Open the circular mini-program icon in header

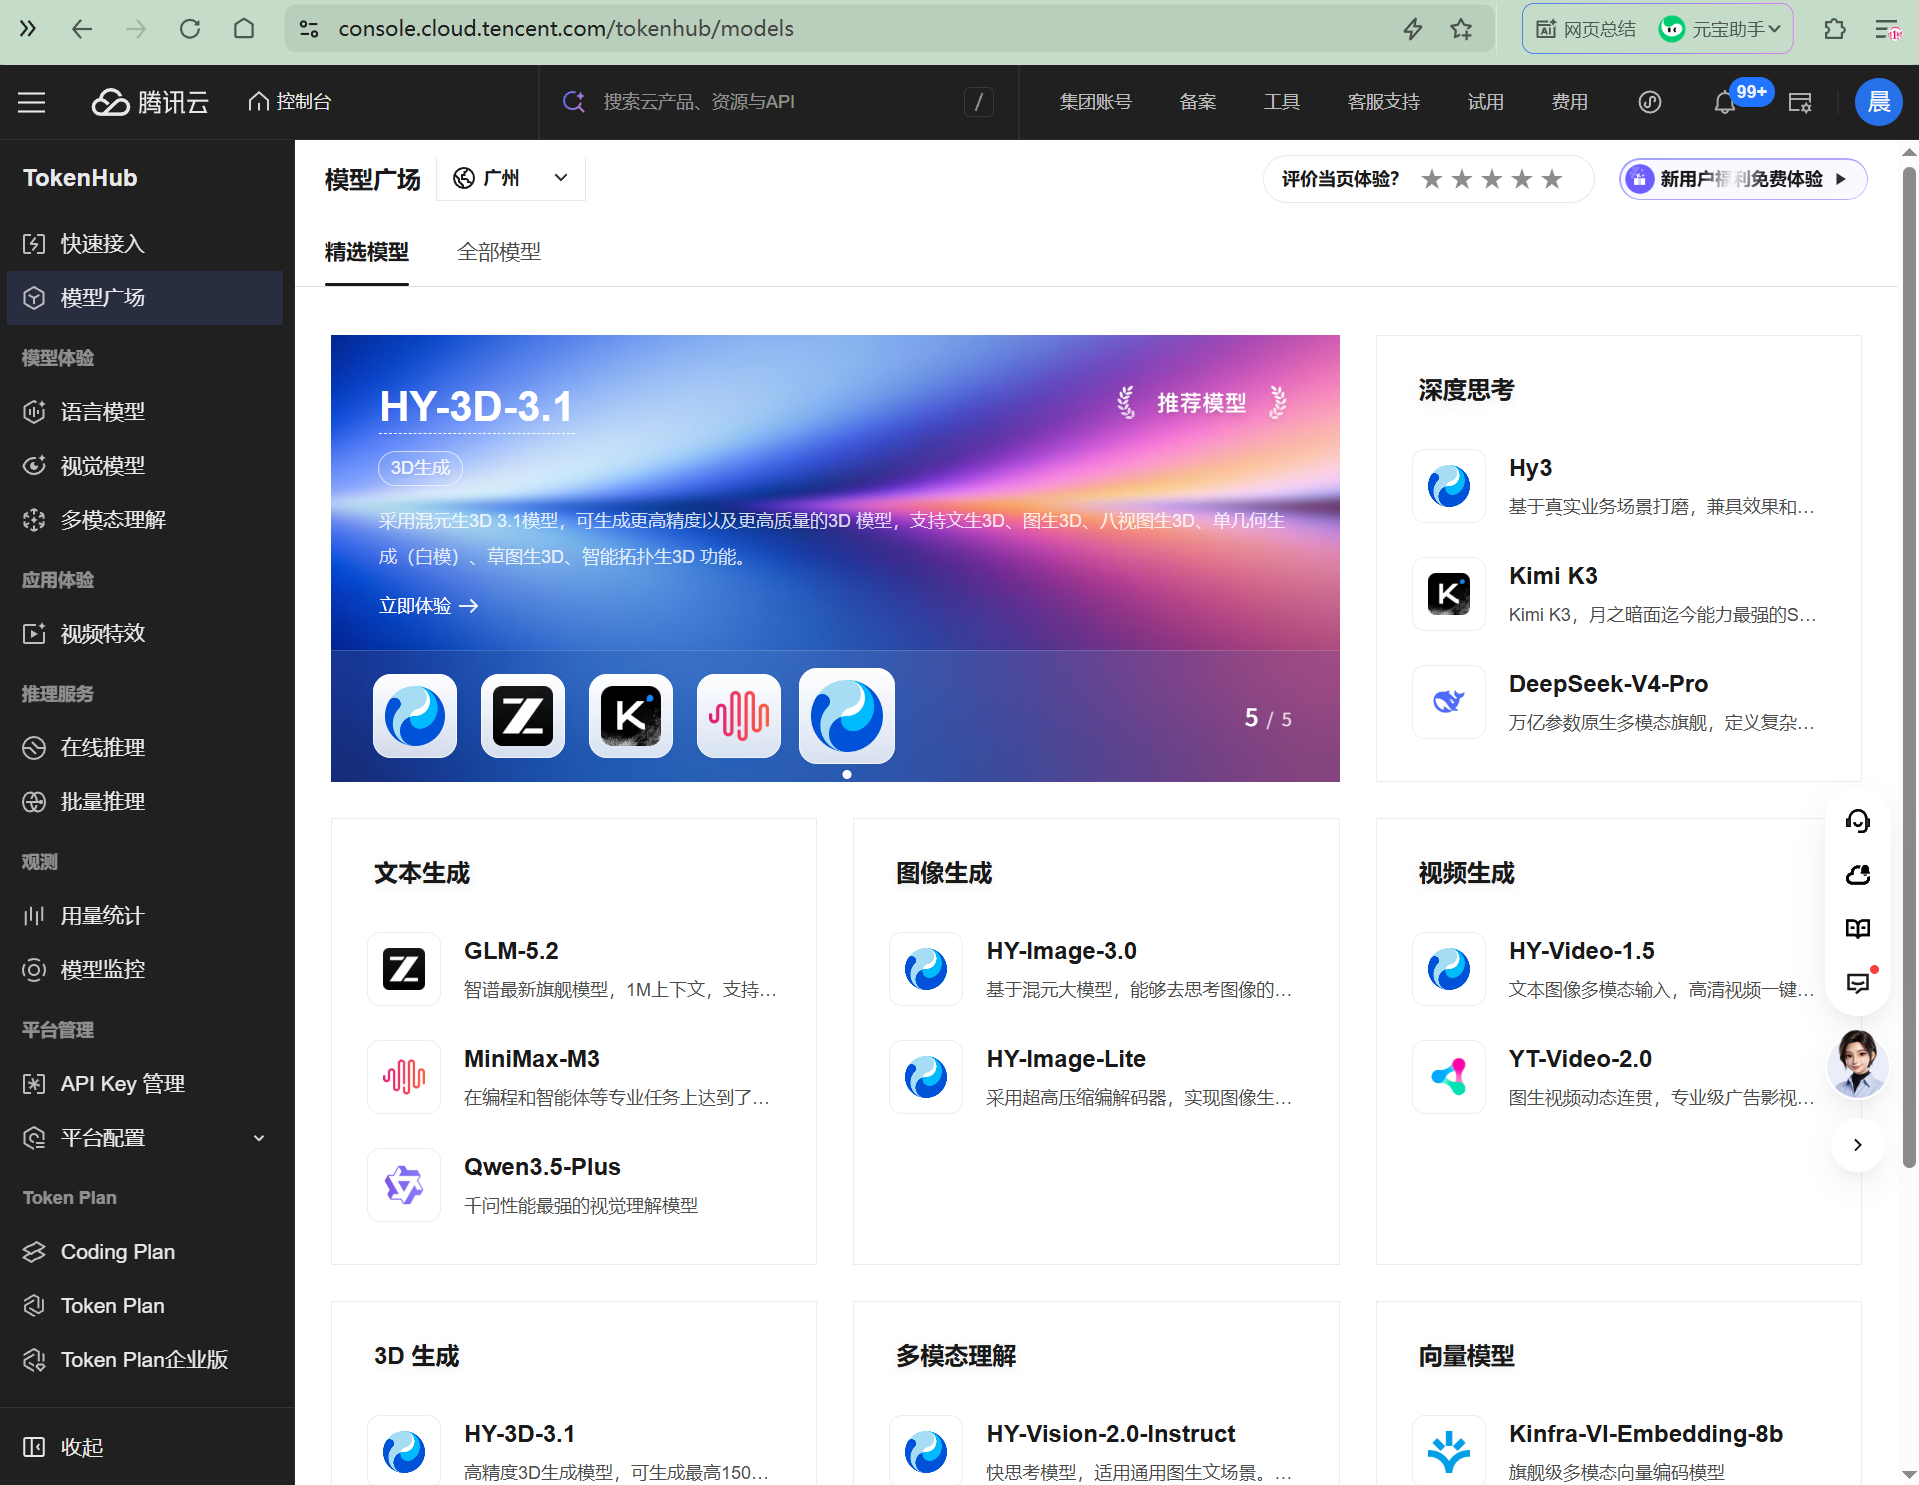click(x=1650, y=102)
